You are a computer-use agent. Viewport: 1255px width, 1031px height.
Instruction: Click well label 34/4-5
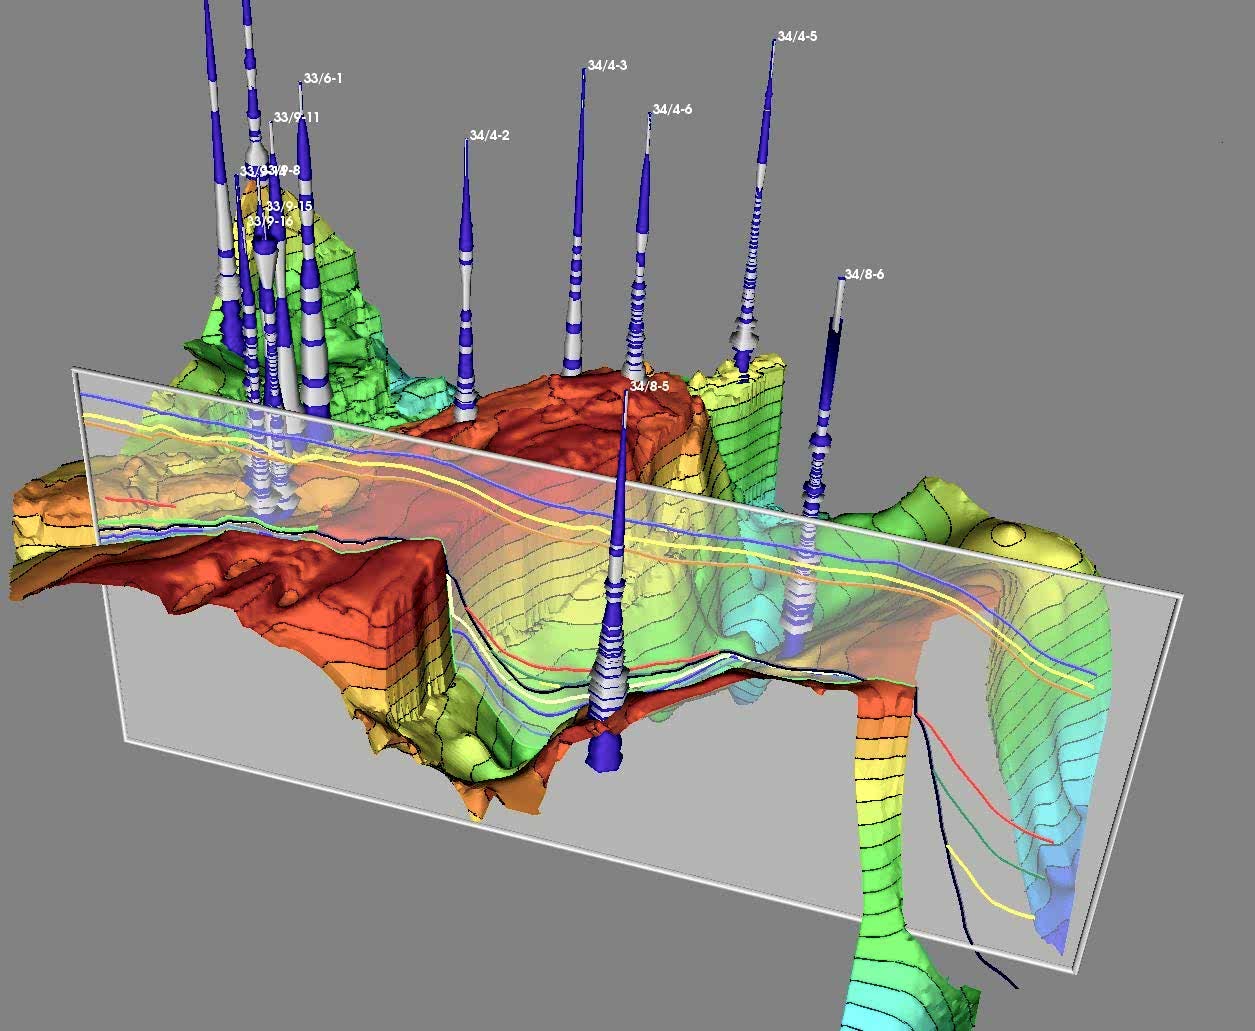click(797, 37)
